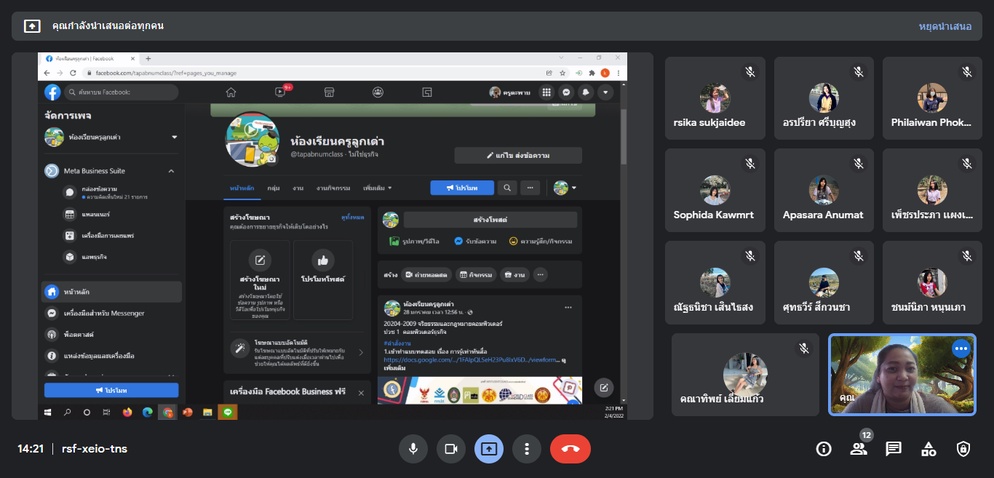Open Facebook notifications bell

(586, 92)
